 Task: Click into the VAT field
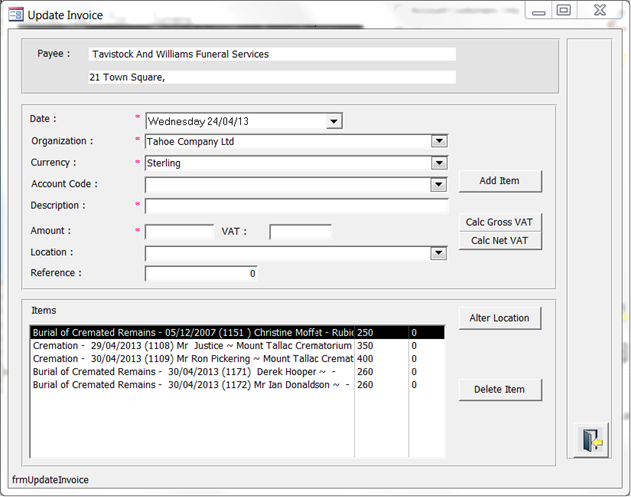[x=301, y=232]
